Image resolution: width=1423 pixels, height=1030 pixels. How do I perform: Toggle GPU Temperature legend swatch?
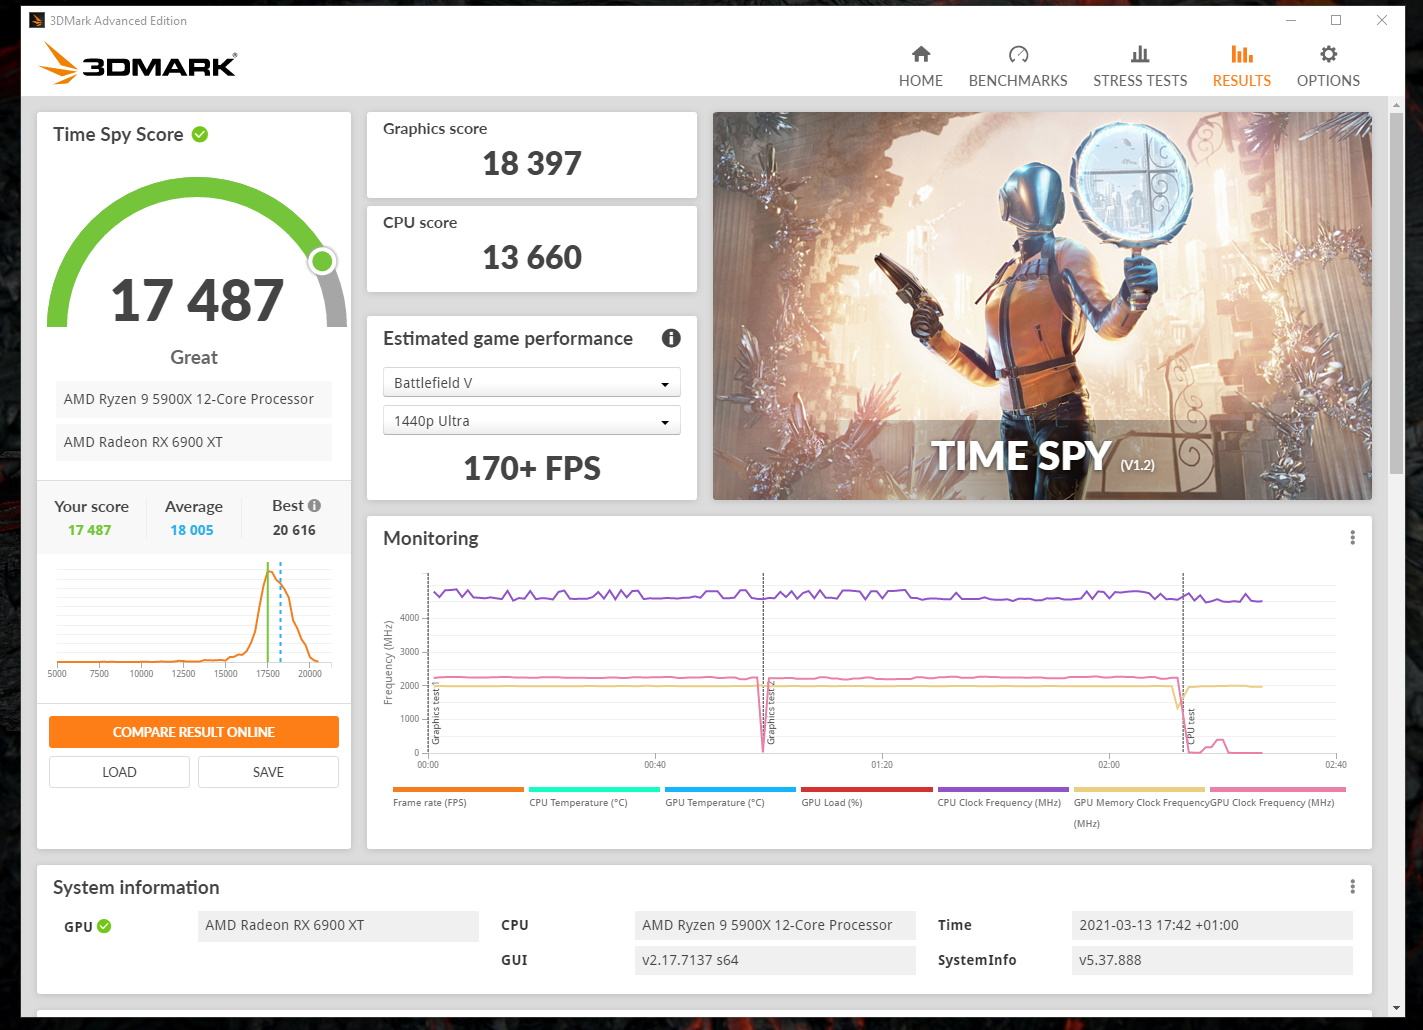[730, 789]
